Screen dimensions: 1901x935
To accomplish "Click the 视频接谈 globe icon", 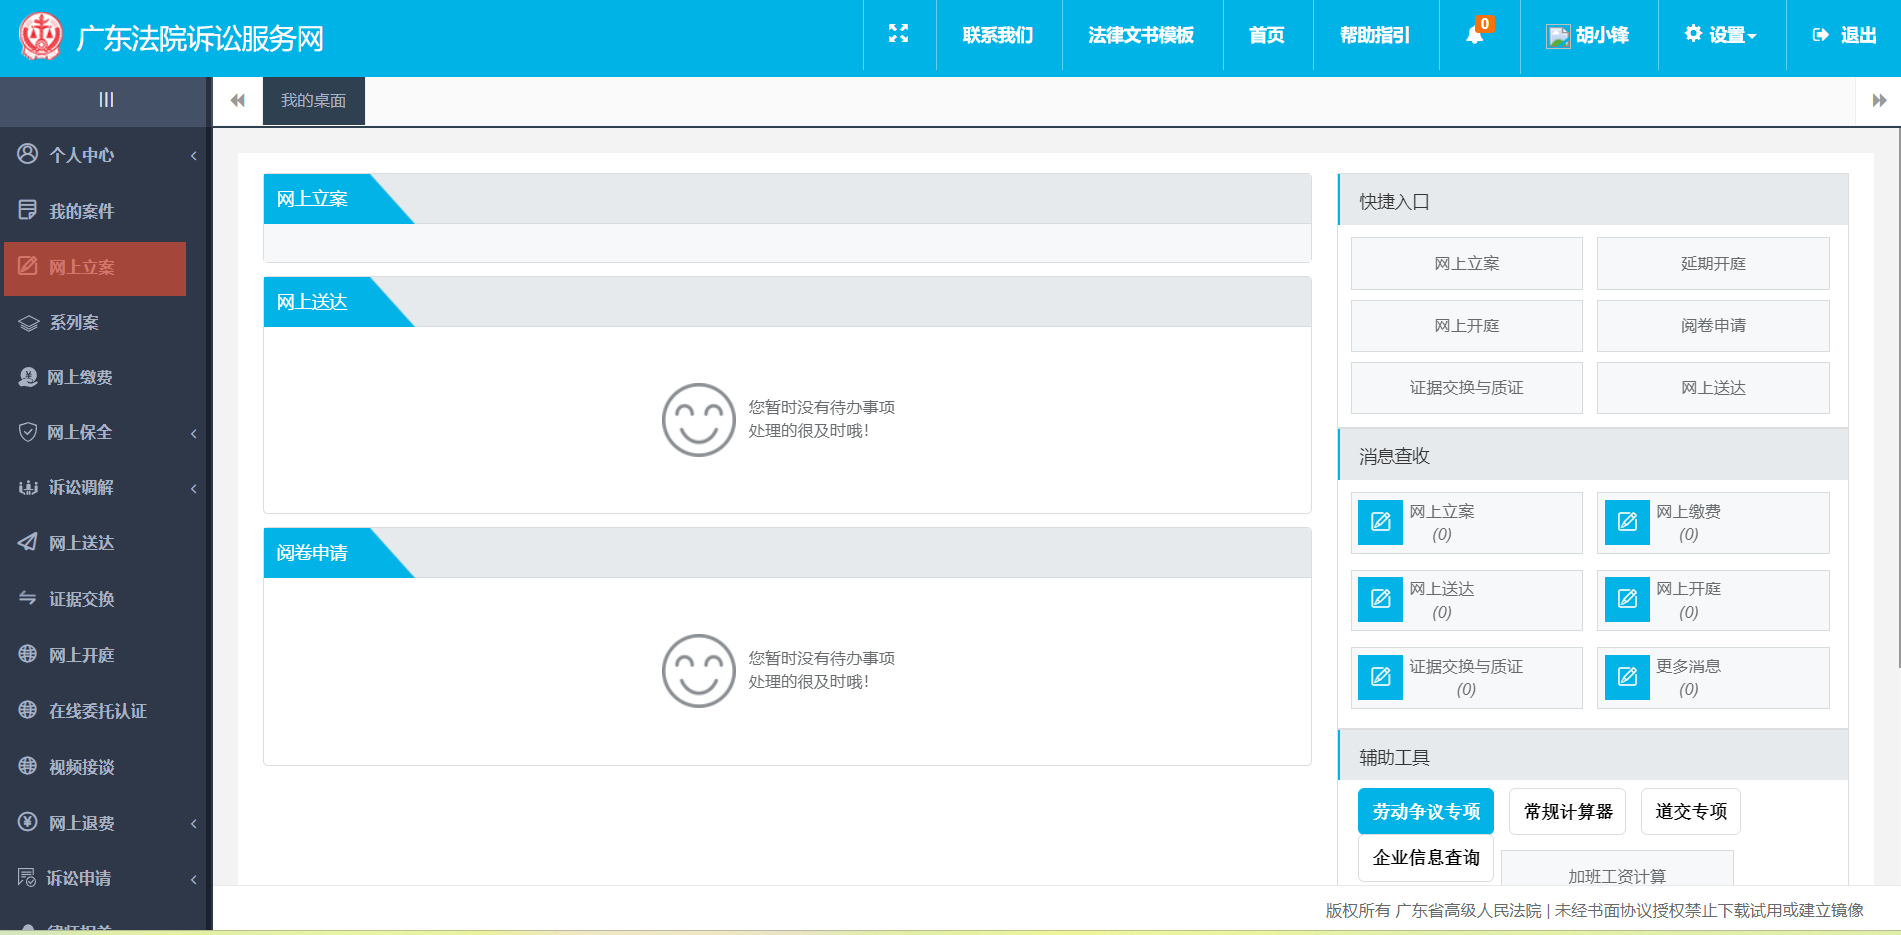I will point(28,766).
